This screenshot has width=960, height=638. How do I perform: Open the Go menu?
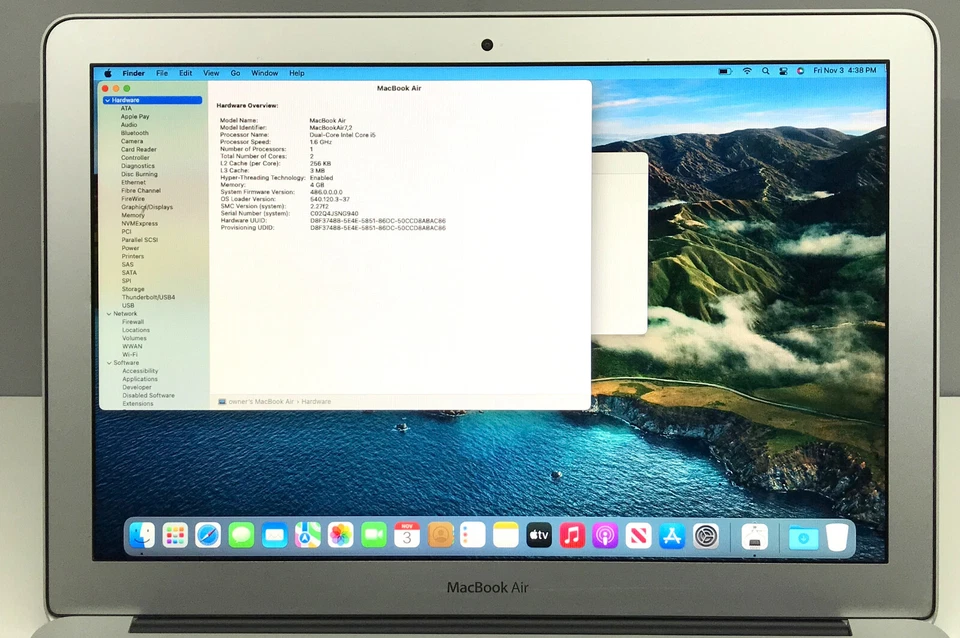[236, 72]
